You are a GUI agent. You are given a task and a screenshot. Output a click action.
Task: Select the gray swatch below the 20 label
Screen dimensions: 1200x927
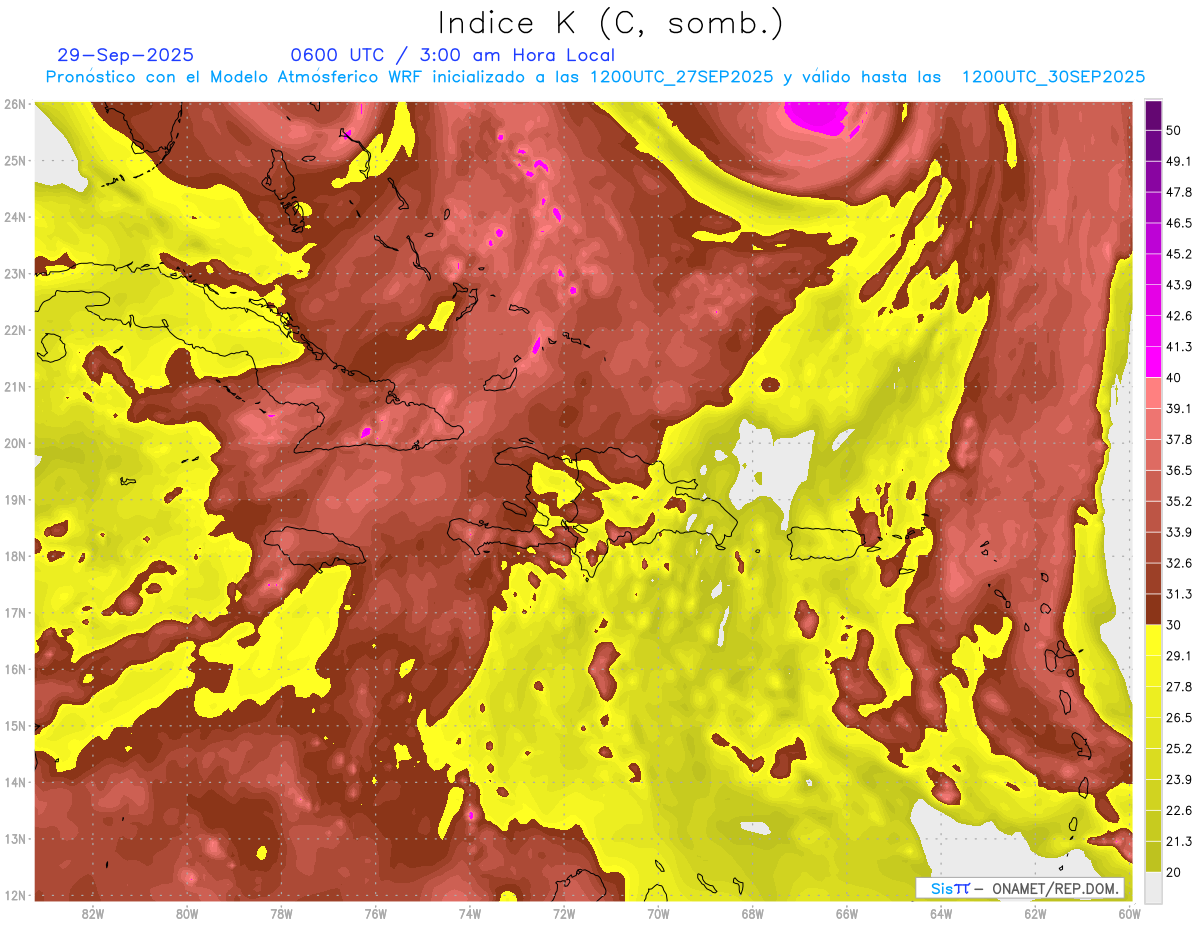[1153, 887]
